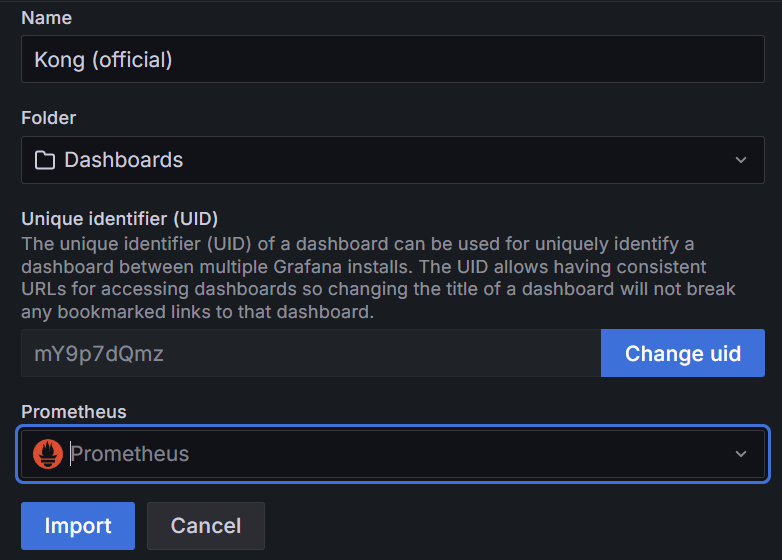Click the Import button
Image resolution: width=782 pixels, height=560 pixels.
(x=78, y=526)
